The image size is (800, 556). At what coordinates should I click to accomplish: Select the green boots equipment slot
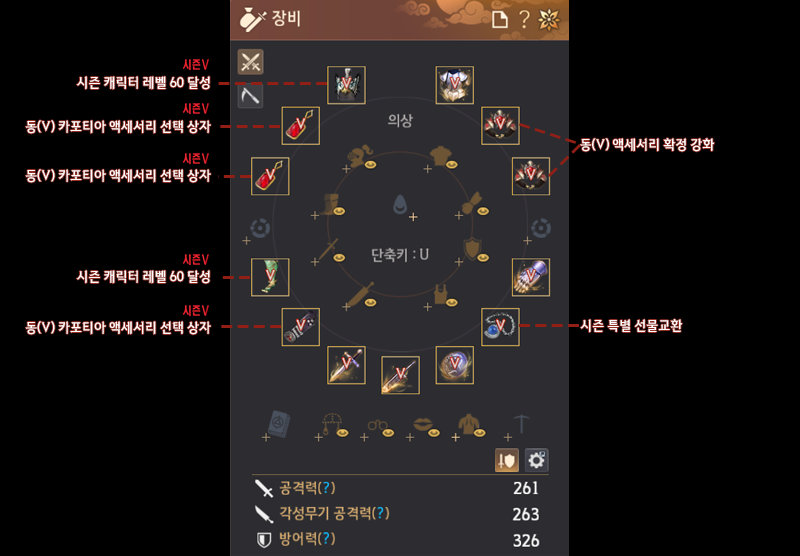(x=270, y=277)
